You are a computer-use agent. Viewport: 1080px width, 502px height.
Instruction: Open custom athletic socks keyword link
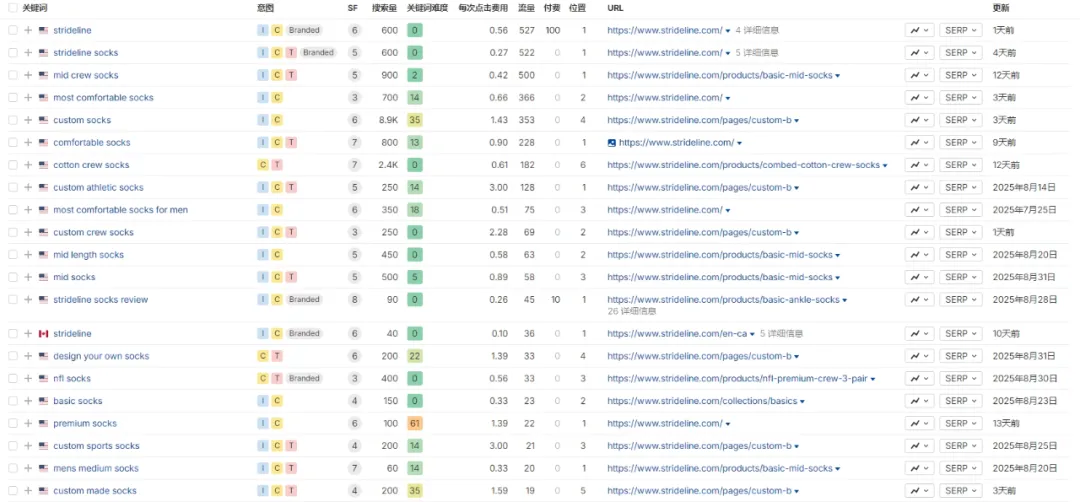pyautogui.click(x=98, y=187)
